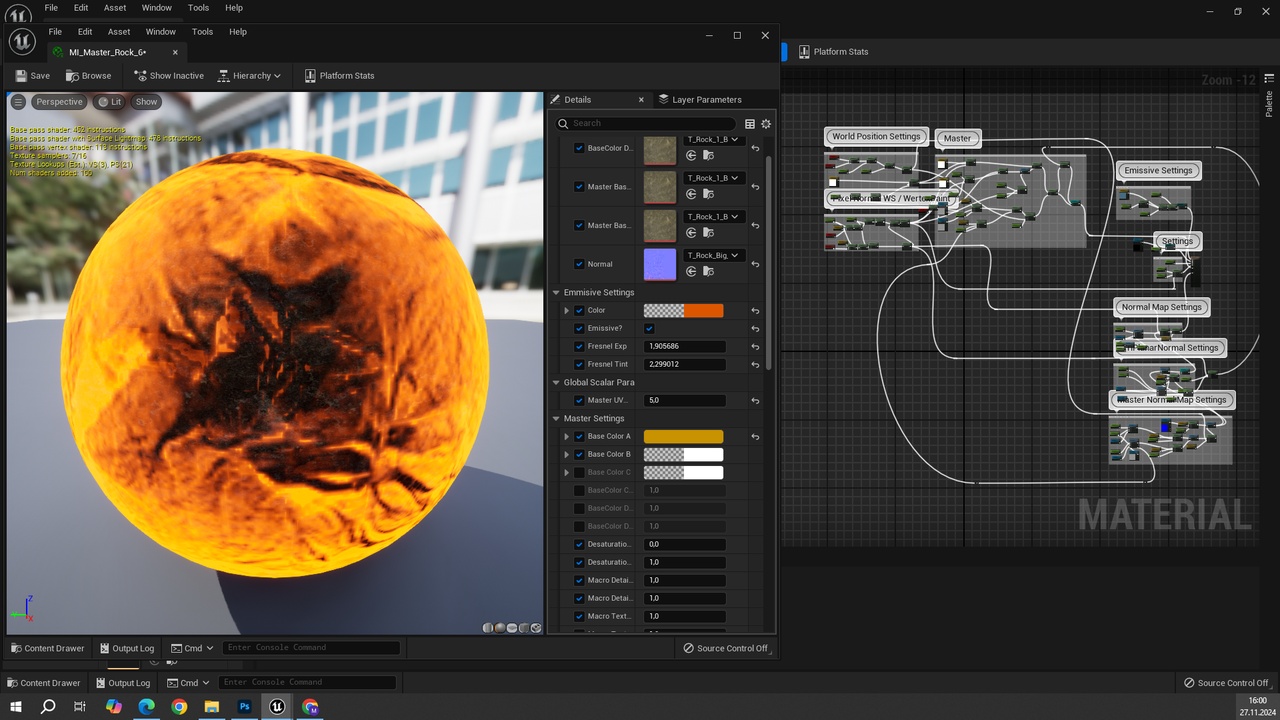Viewport: 1280px width, 720px height.
Task: Open the Hierarchy dropdown
Action: 250,76
